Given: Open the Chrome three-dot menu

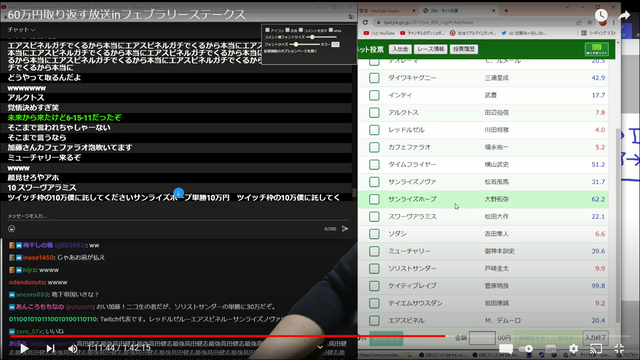Looking at the screenshot, I should (x=613, y=22).
